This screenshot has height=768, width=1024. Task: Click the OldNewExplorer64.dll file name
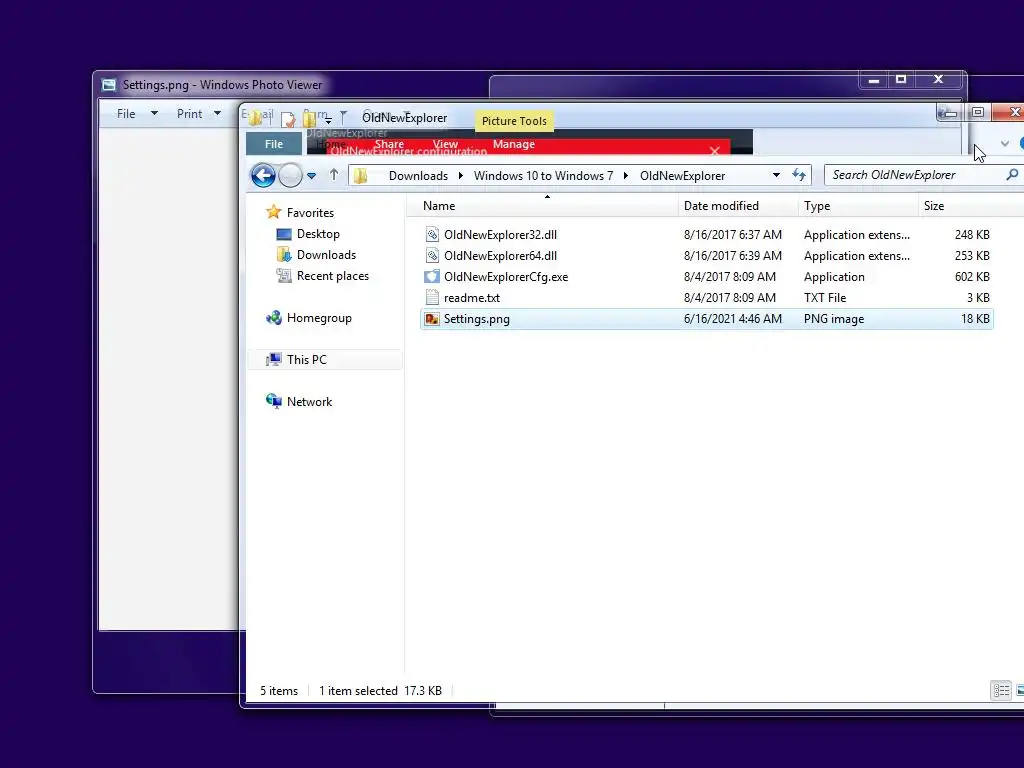click(500, 255)
